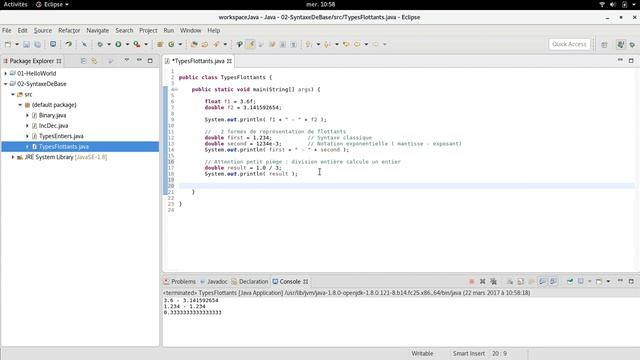Open the Open Console dropdown arrow

click(x=608, y=282)
